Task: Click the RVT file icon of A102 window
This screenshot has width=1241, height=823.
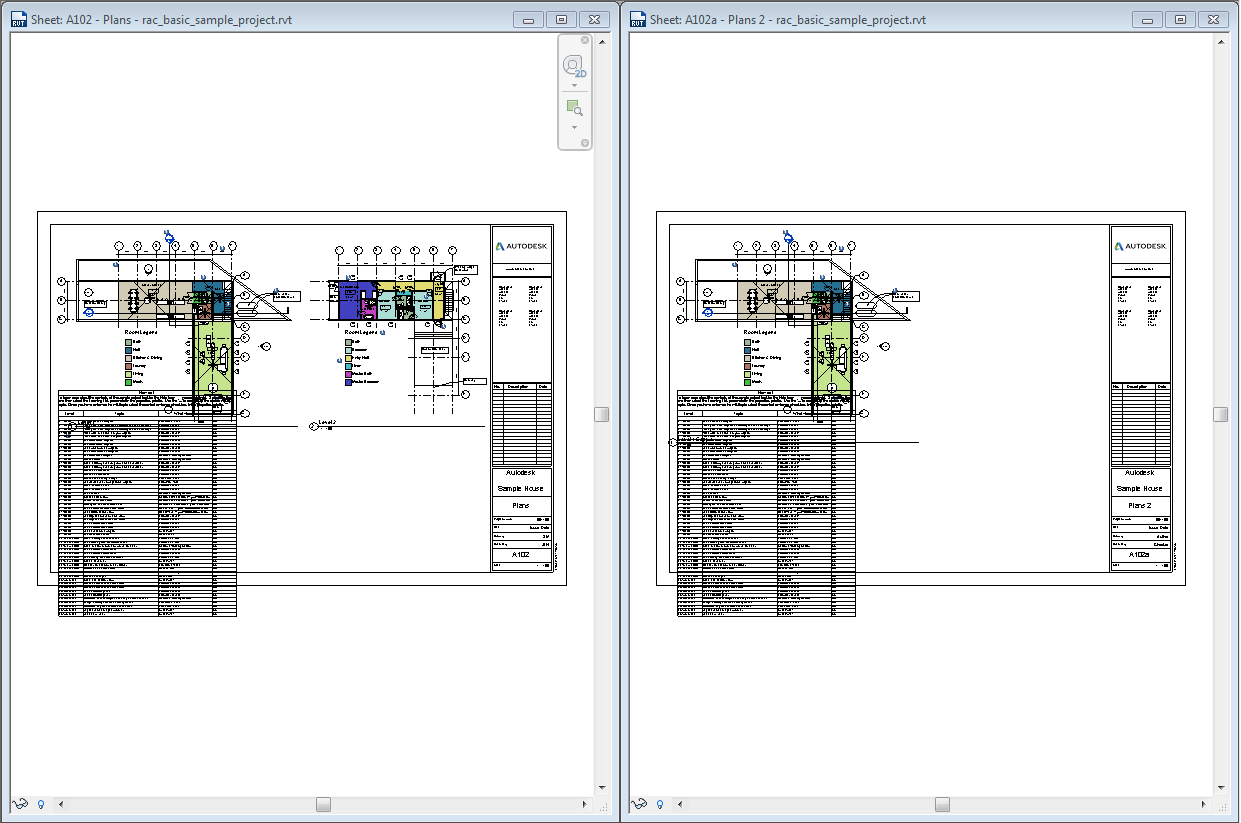Action: click(x=18, y=19)
